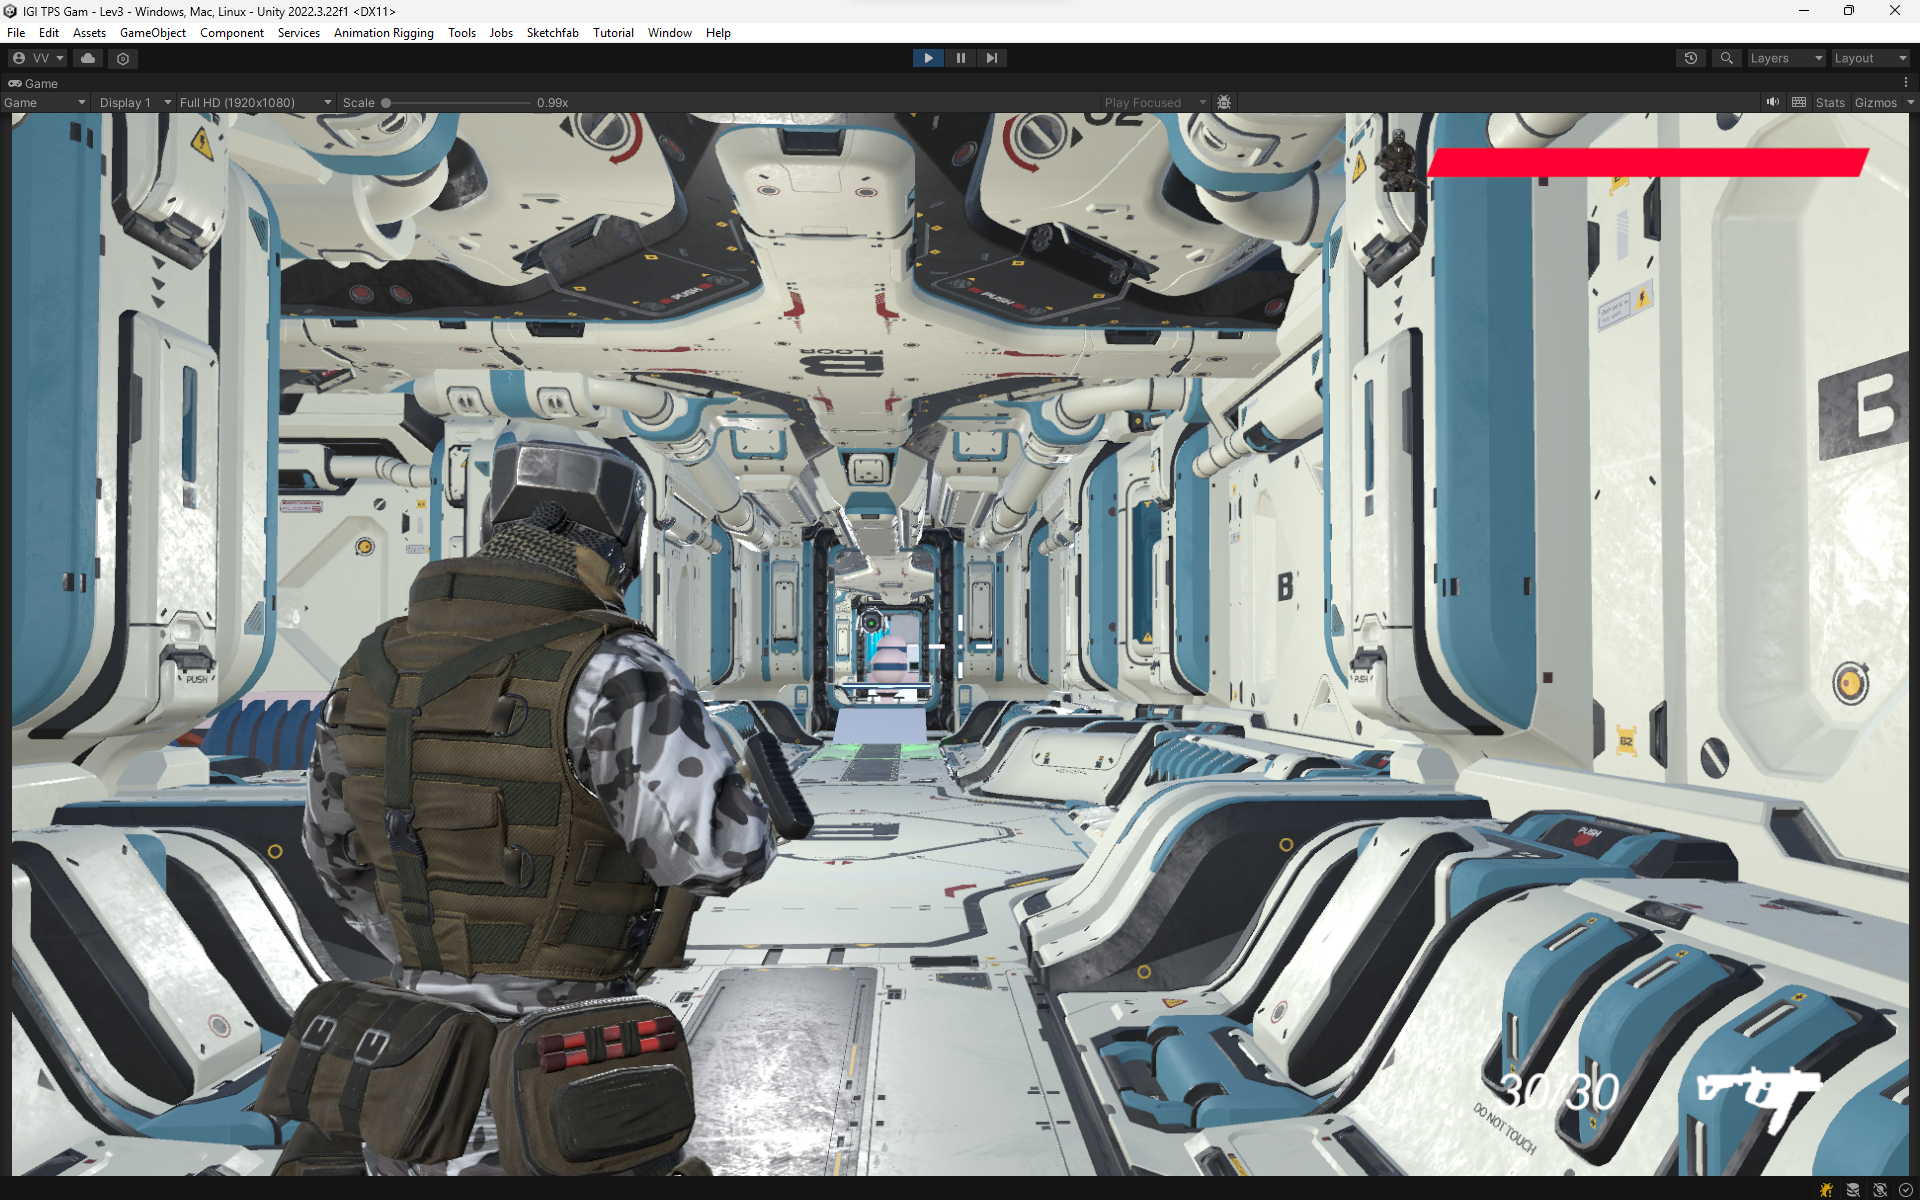The height and width of the screenshot is (1200, 1920).
Task: Click the auto-generate lighting status icon
Action: tap(1879, 1190)
